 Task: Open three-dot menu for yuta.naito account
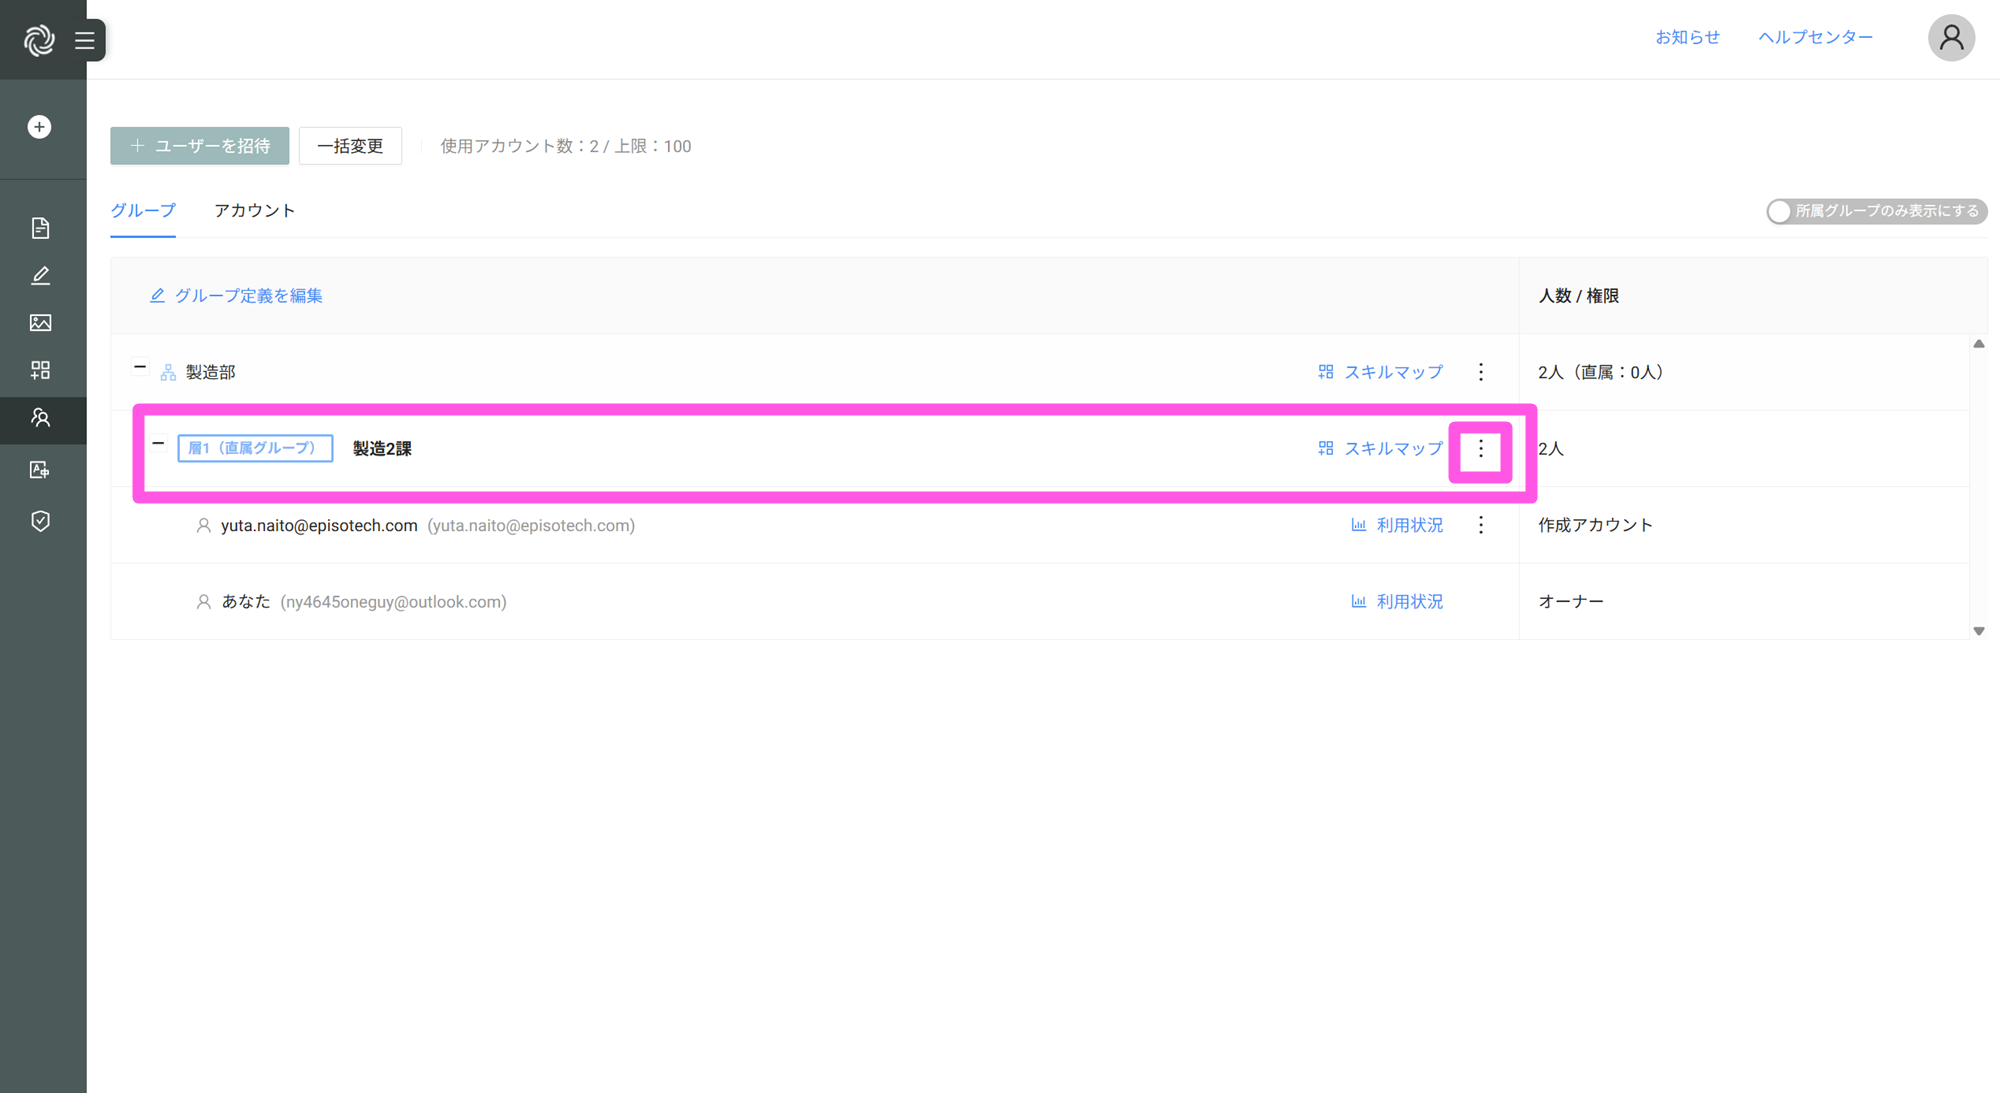click(1481, 525)
